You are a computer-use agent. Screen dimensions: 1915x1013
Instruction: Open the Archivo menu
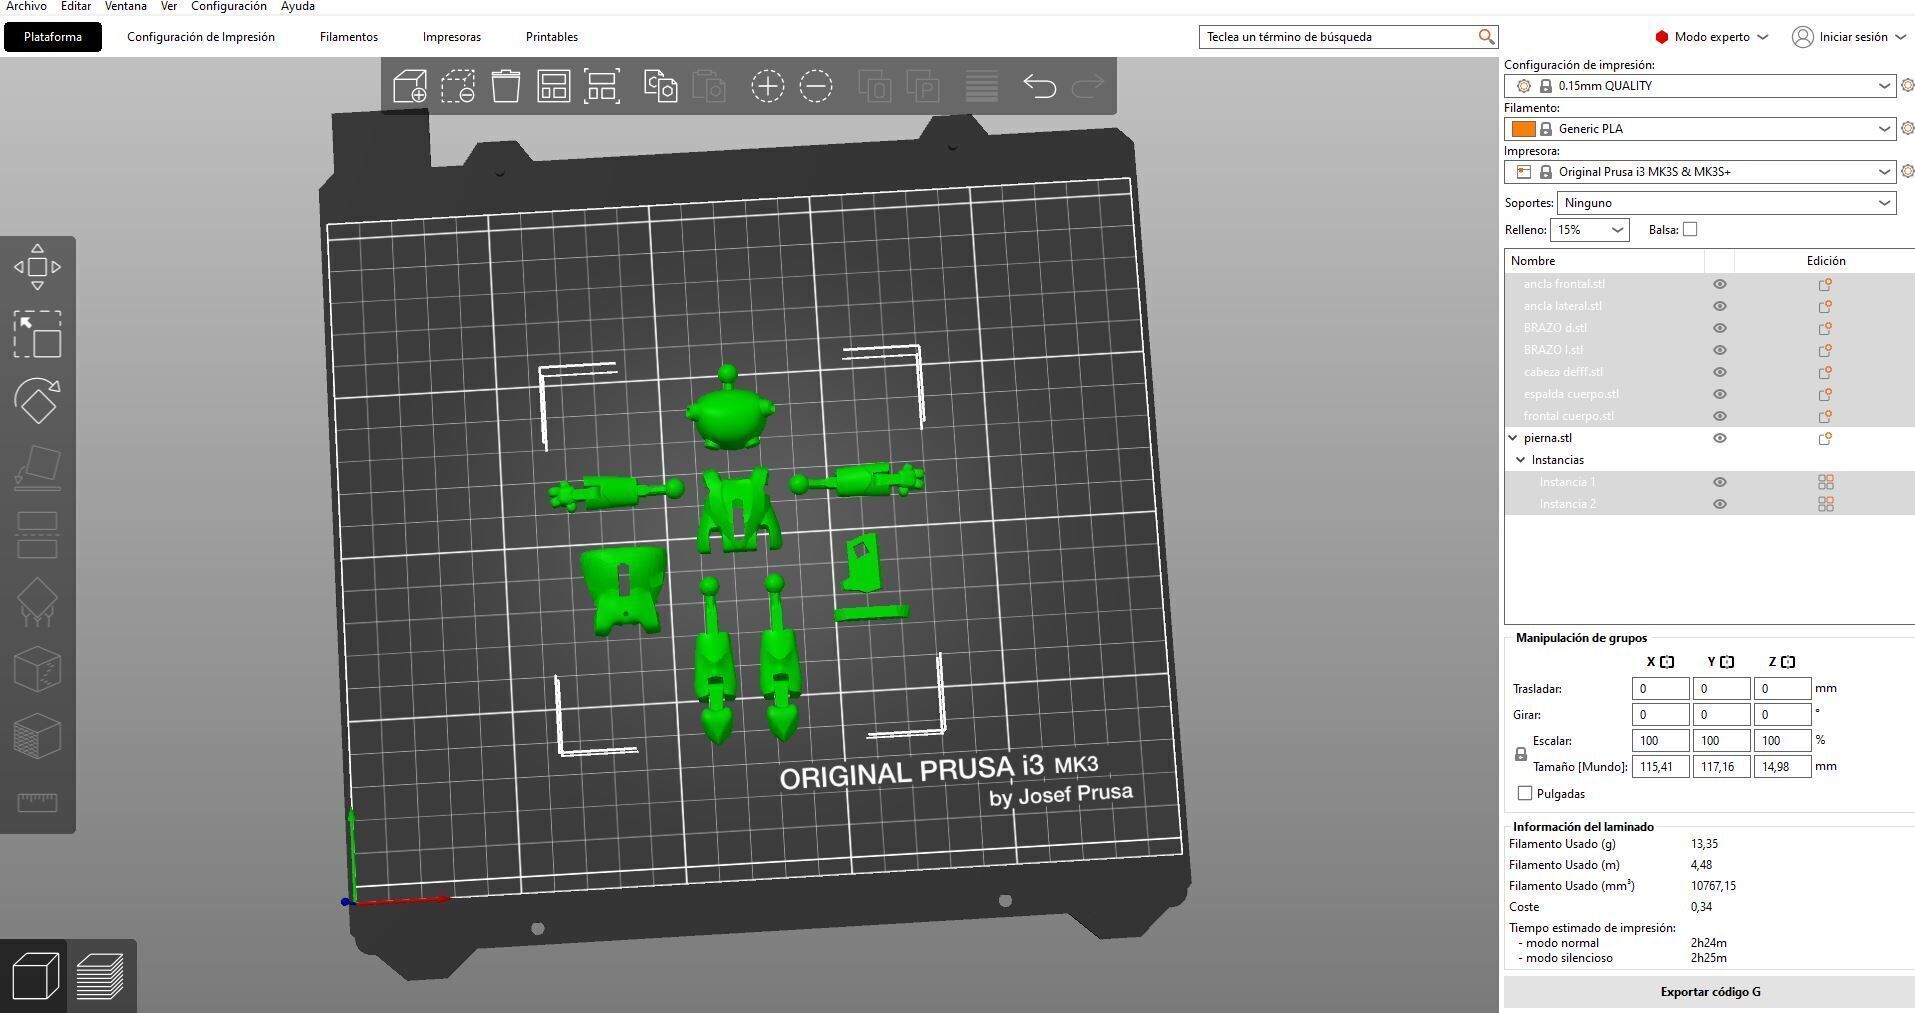[26, 6]
